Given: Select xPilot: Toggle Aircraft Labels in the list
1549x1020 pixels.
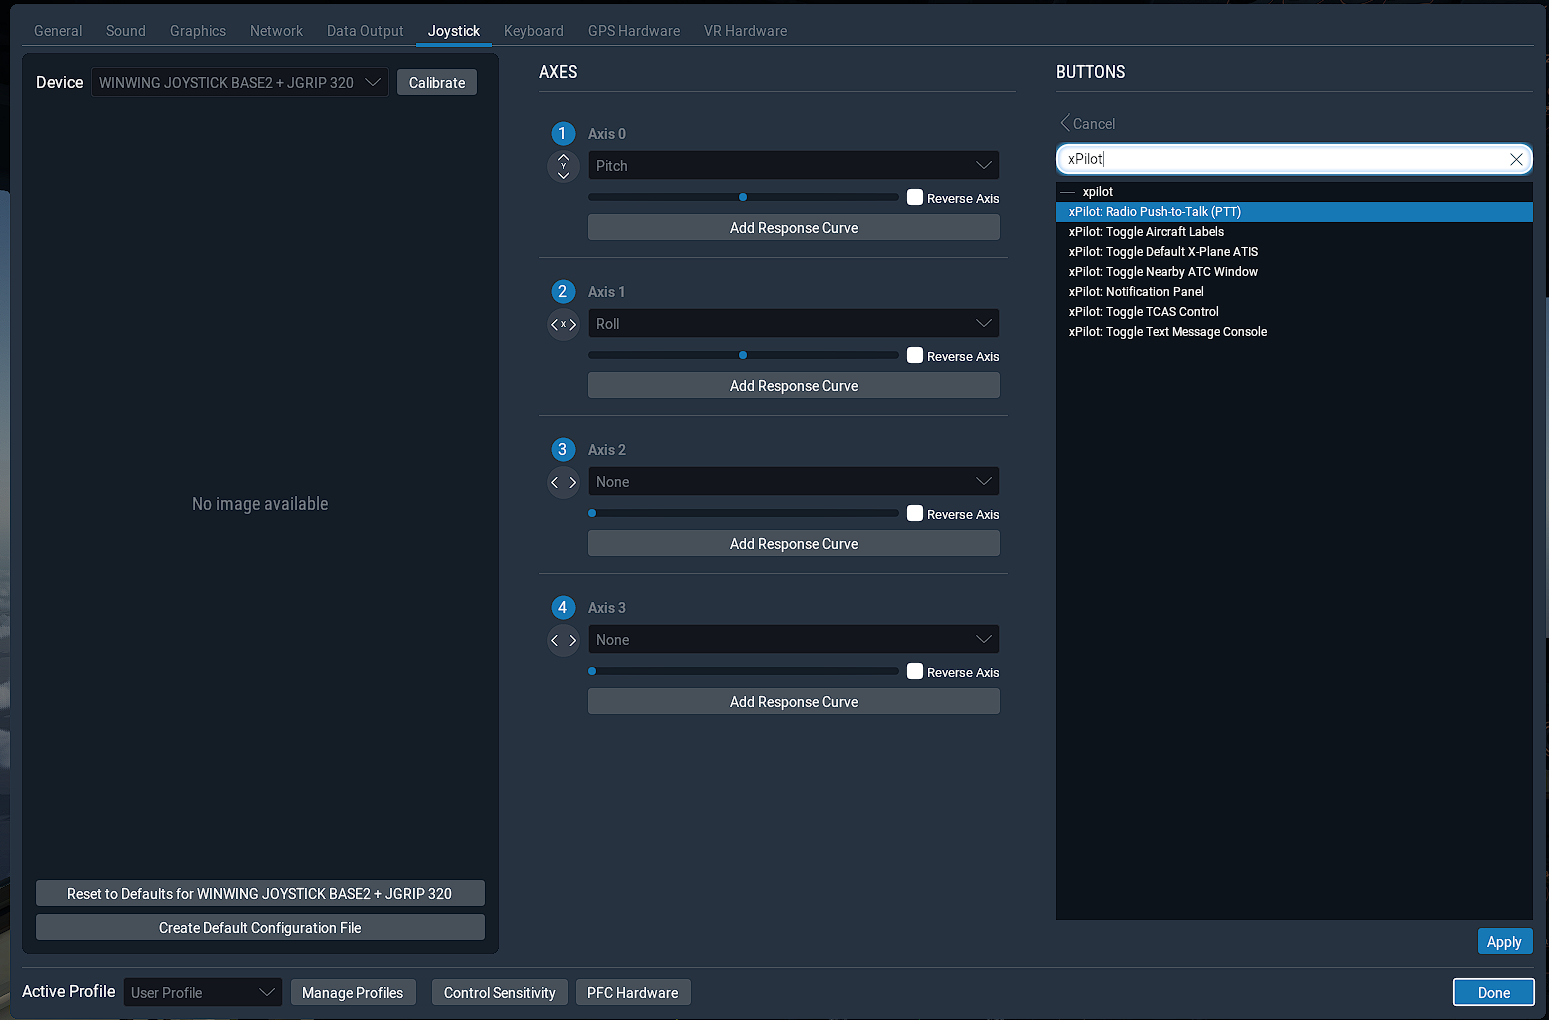Looking at the screenshot, I should tap(1146, 231).
